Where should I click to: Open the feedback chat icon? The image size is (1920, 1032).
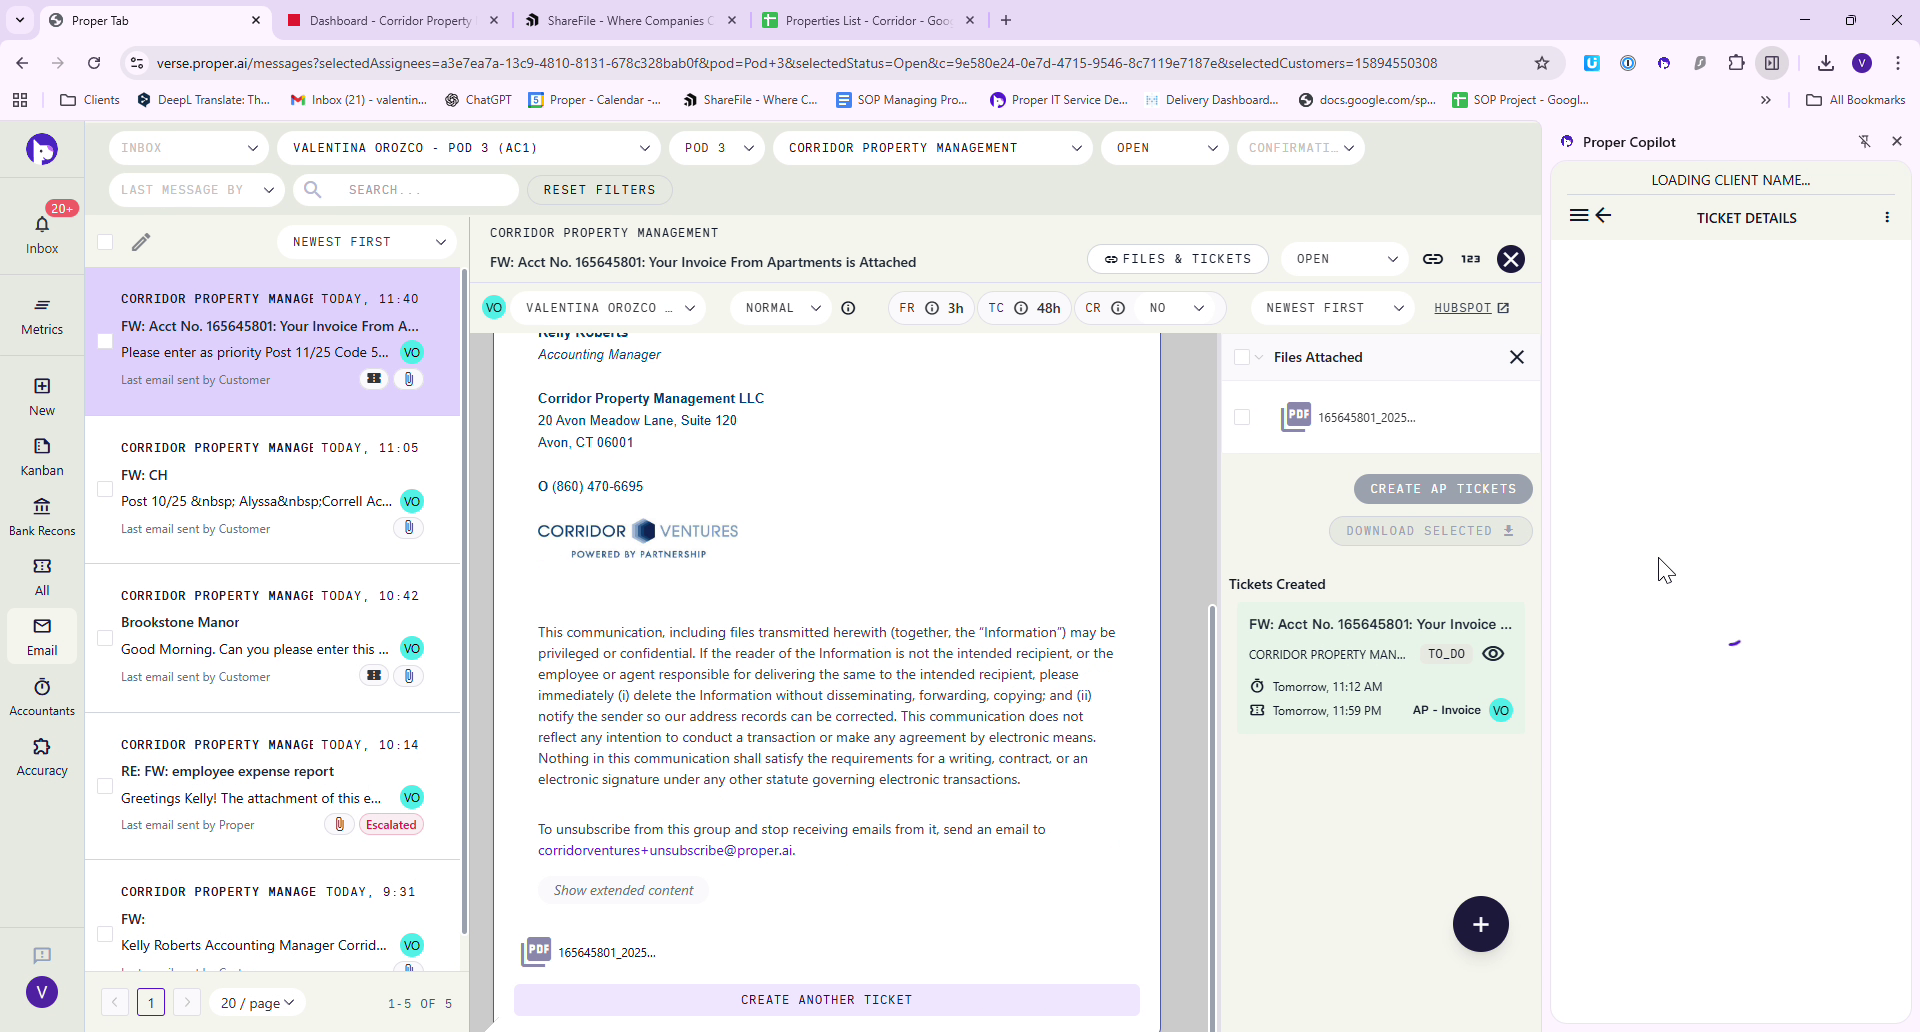[42, 955]
